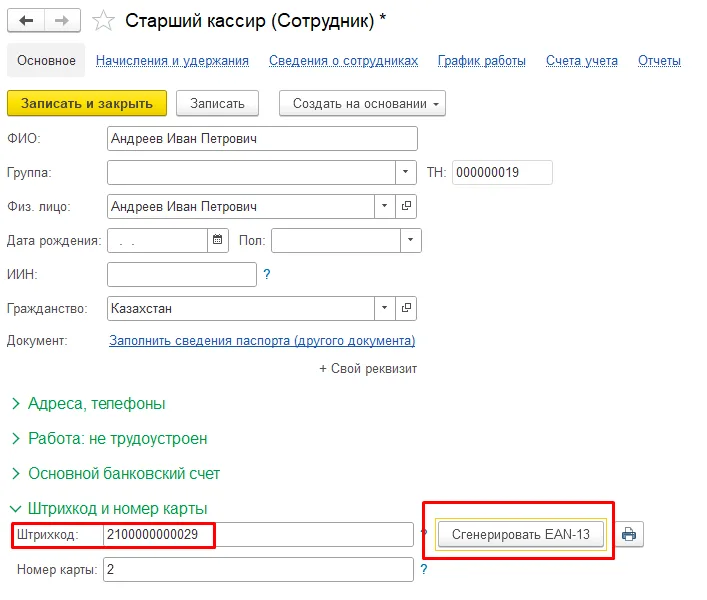Expand the Основной банковский счет section
Image resolution: width=707 pixels, height=600 pixels.
[x=115, y=473]
